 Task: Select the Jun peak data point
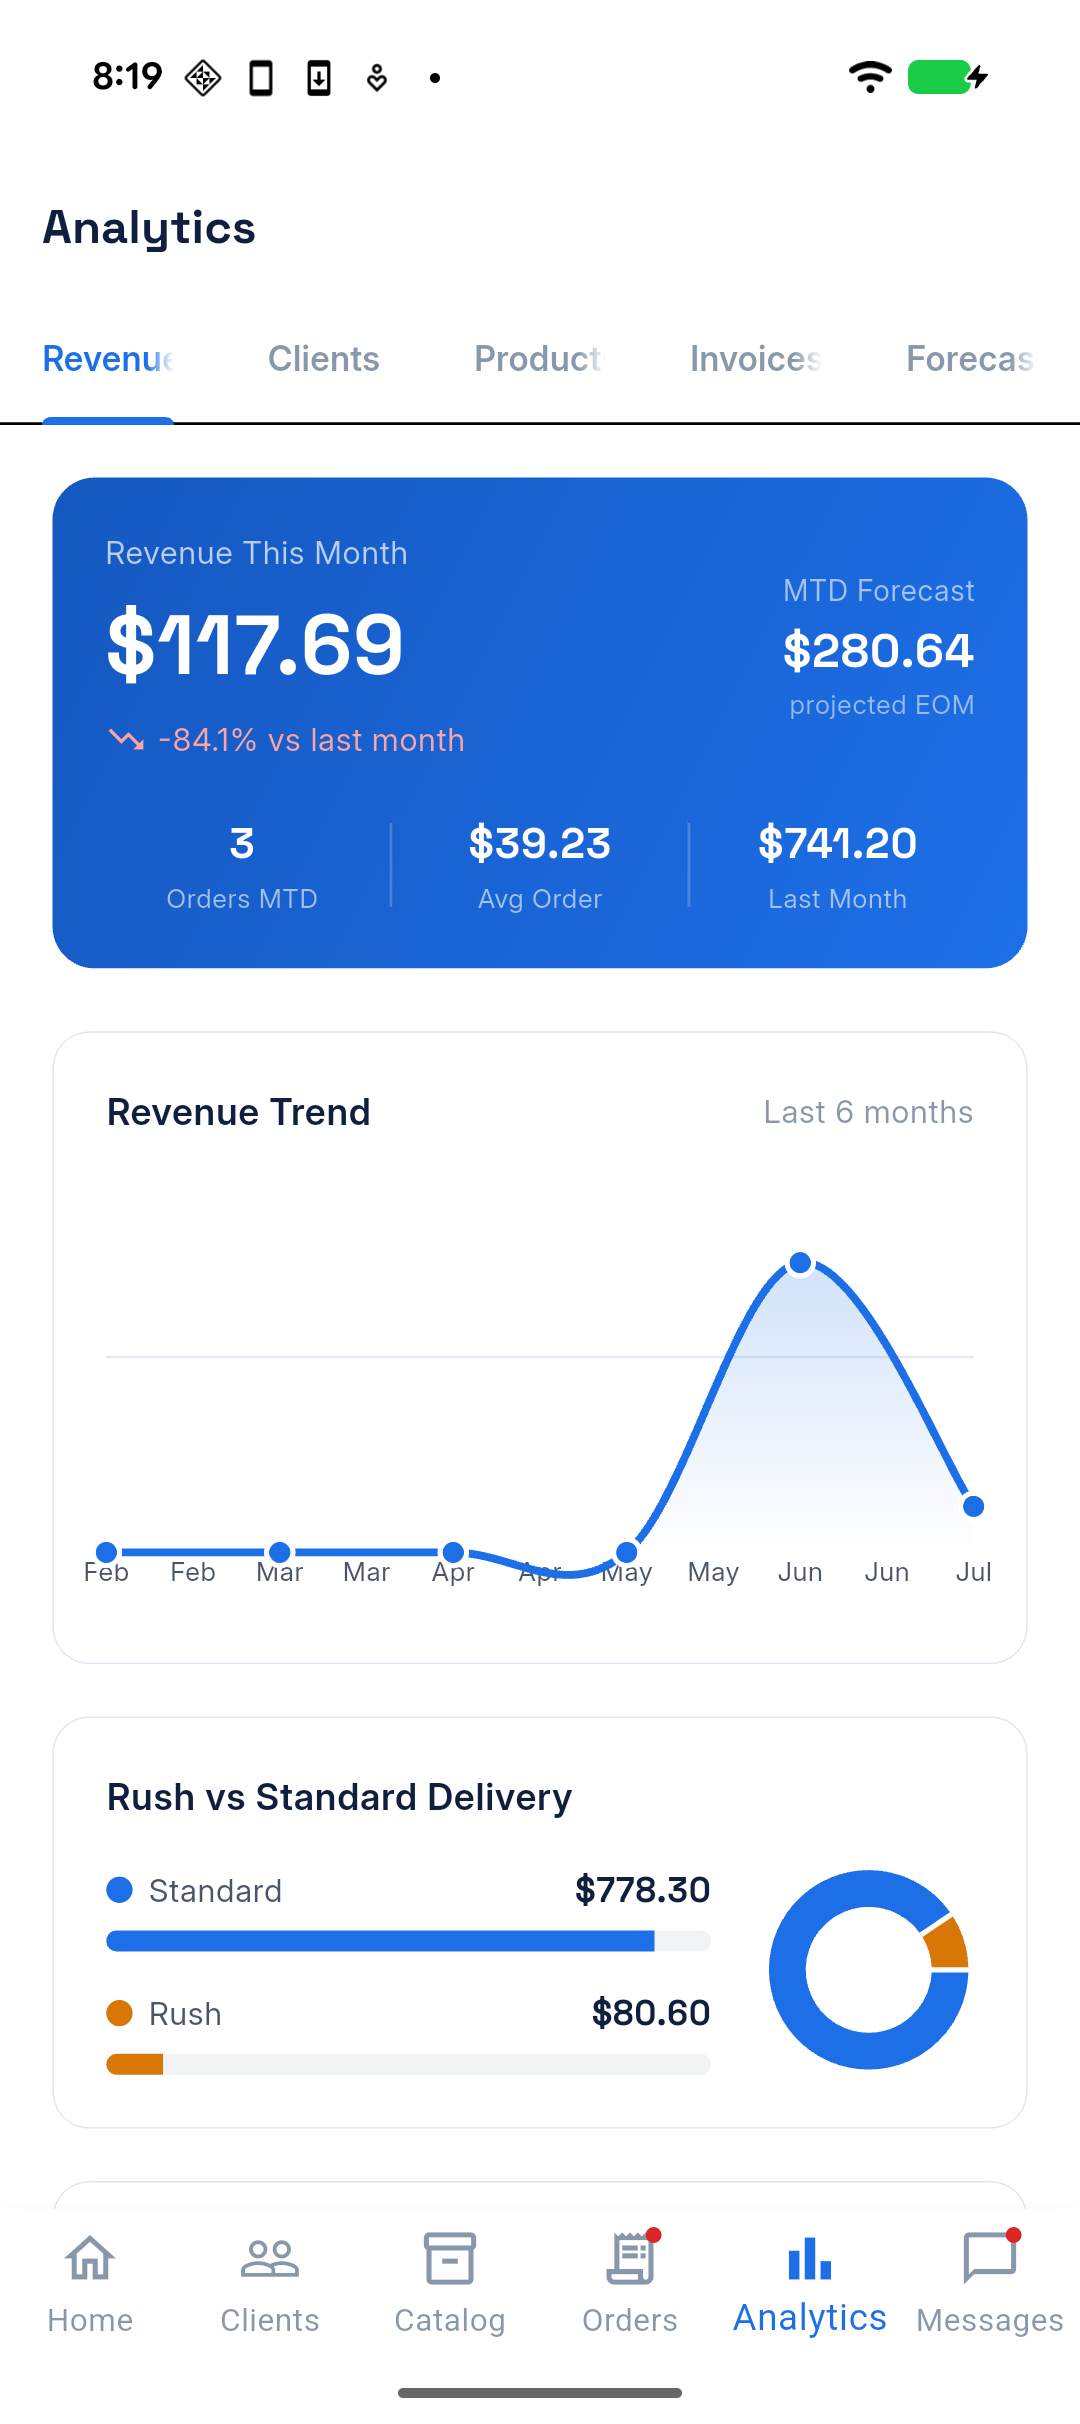click(x=800, y=1263)
